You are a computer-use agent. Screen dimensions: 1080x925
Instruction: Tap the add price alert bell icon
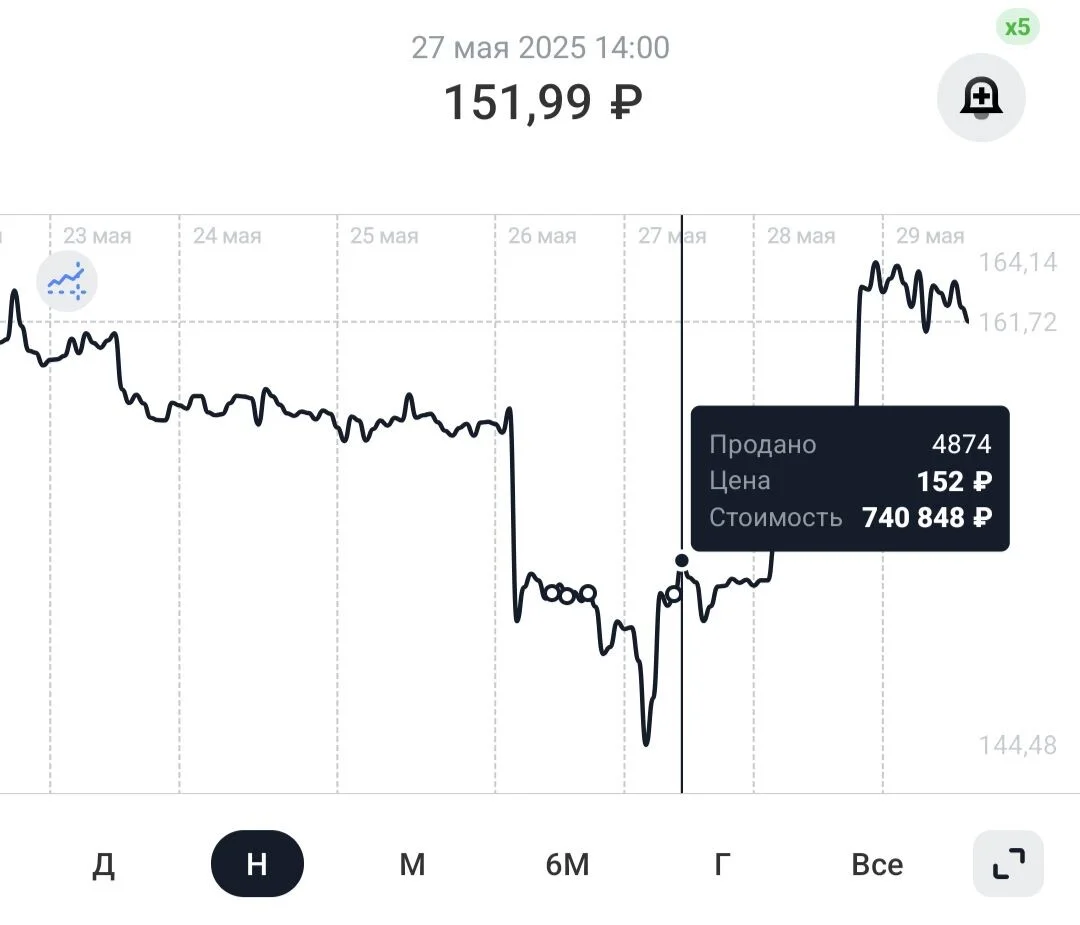pyautogui.click(x=981, y=97)
